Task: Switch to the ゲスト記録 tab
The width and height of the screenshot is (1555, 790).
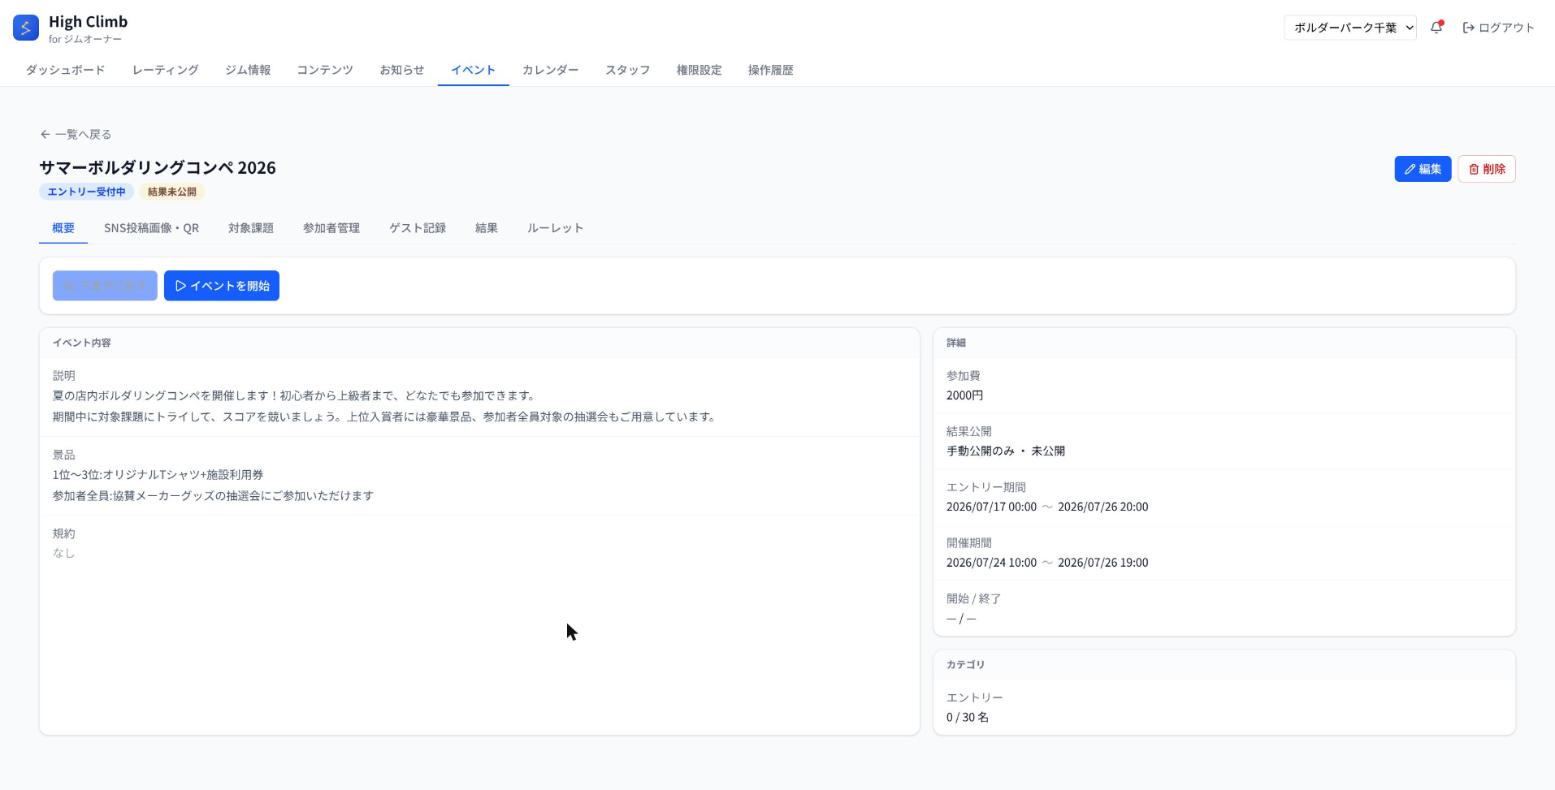Action: pos(417,228)
